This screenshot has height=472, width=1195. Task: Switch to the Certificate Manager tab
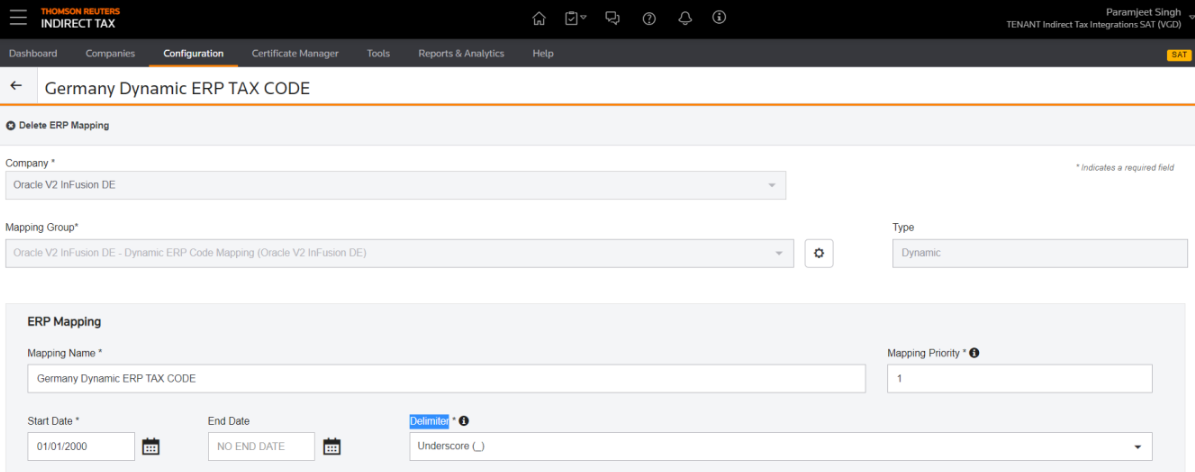pos(295,53)
